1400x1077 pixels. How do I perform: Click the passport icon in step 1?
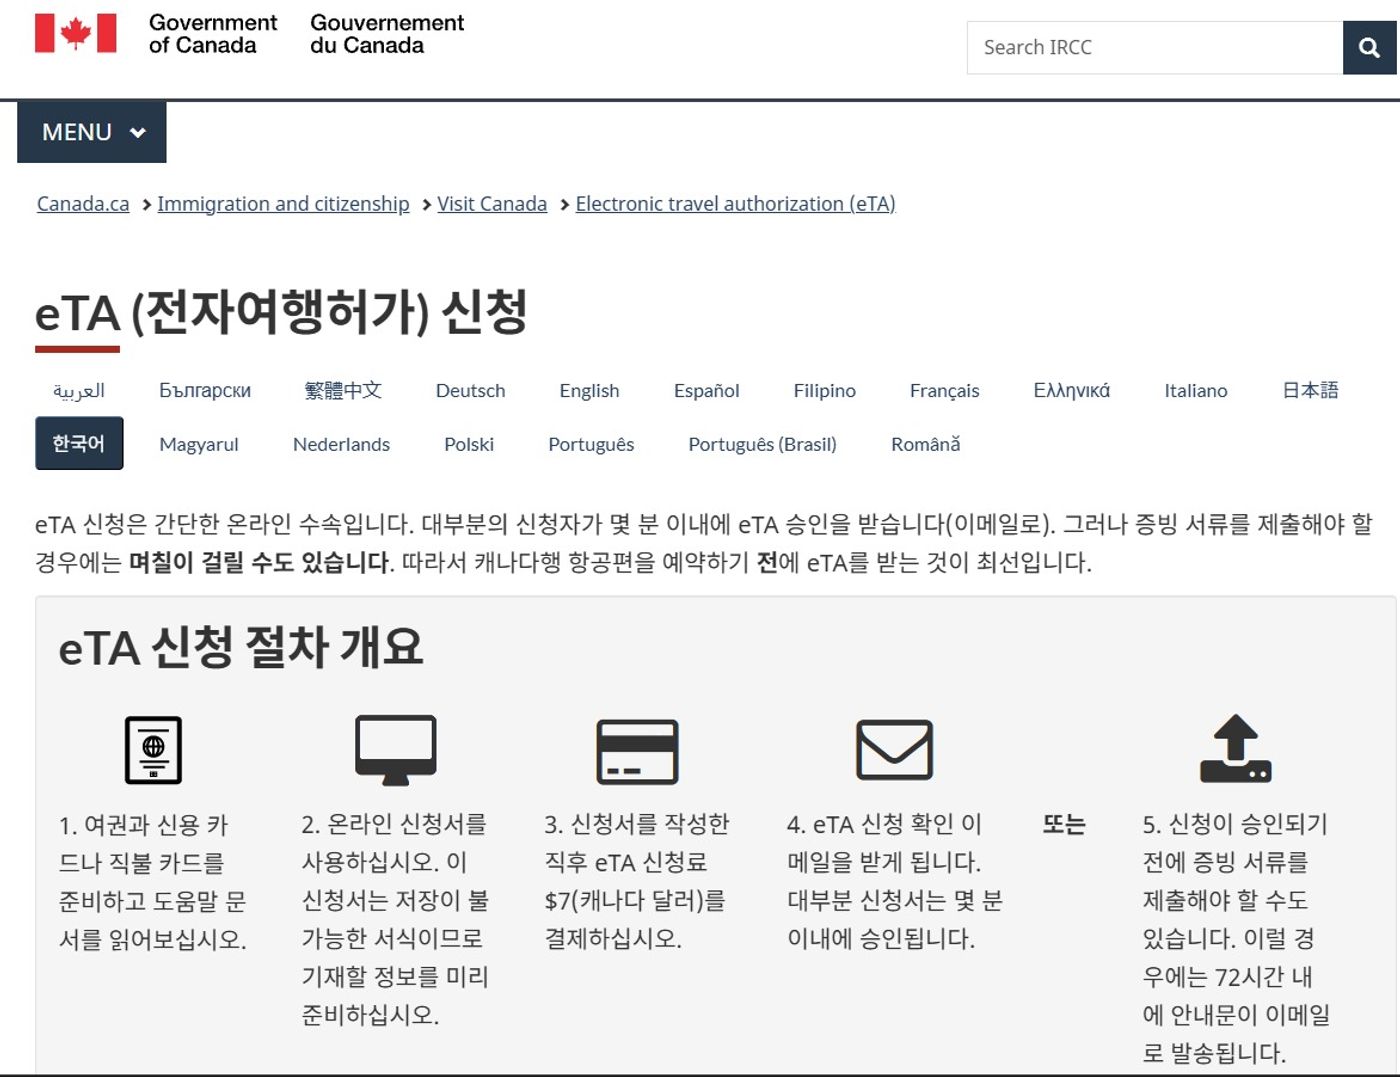tap(153, 749)
